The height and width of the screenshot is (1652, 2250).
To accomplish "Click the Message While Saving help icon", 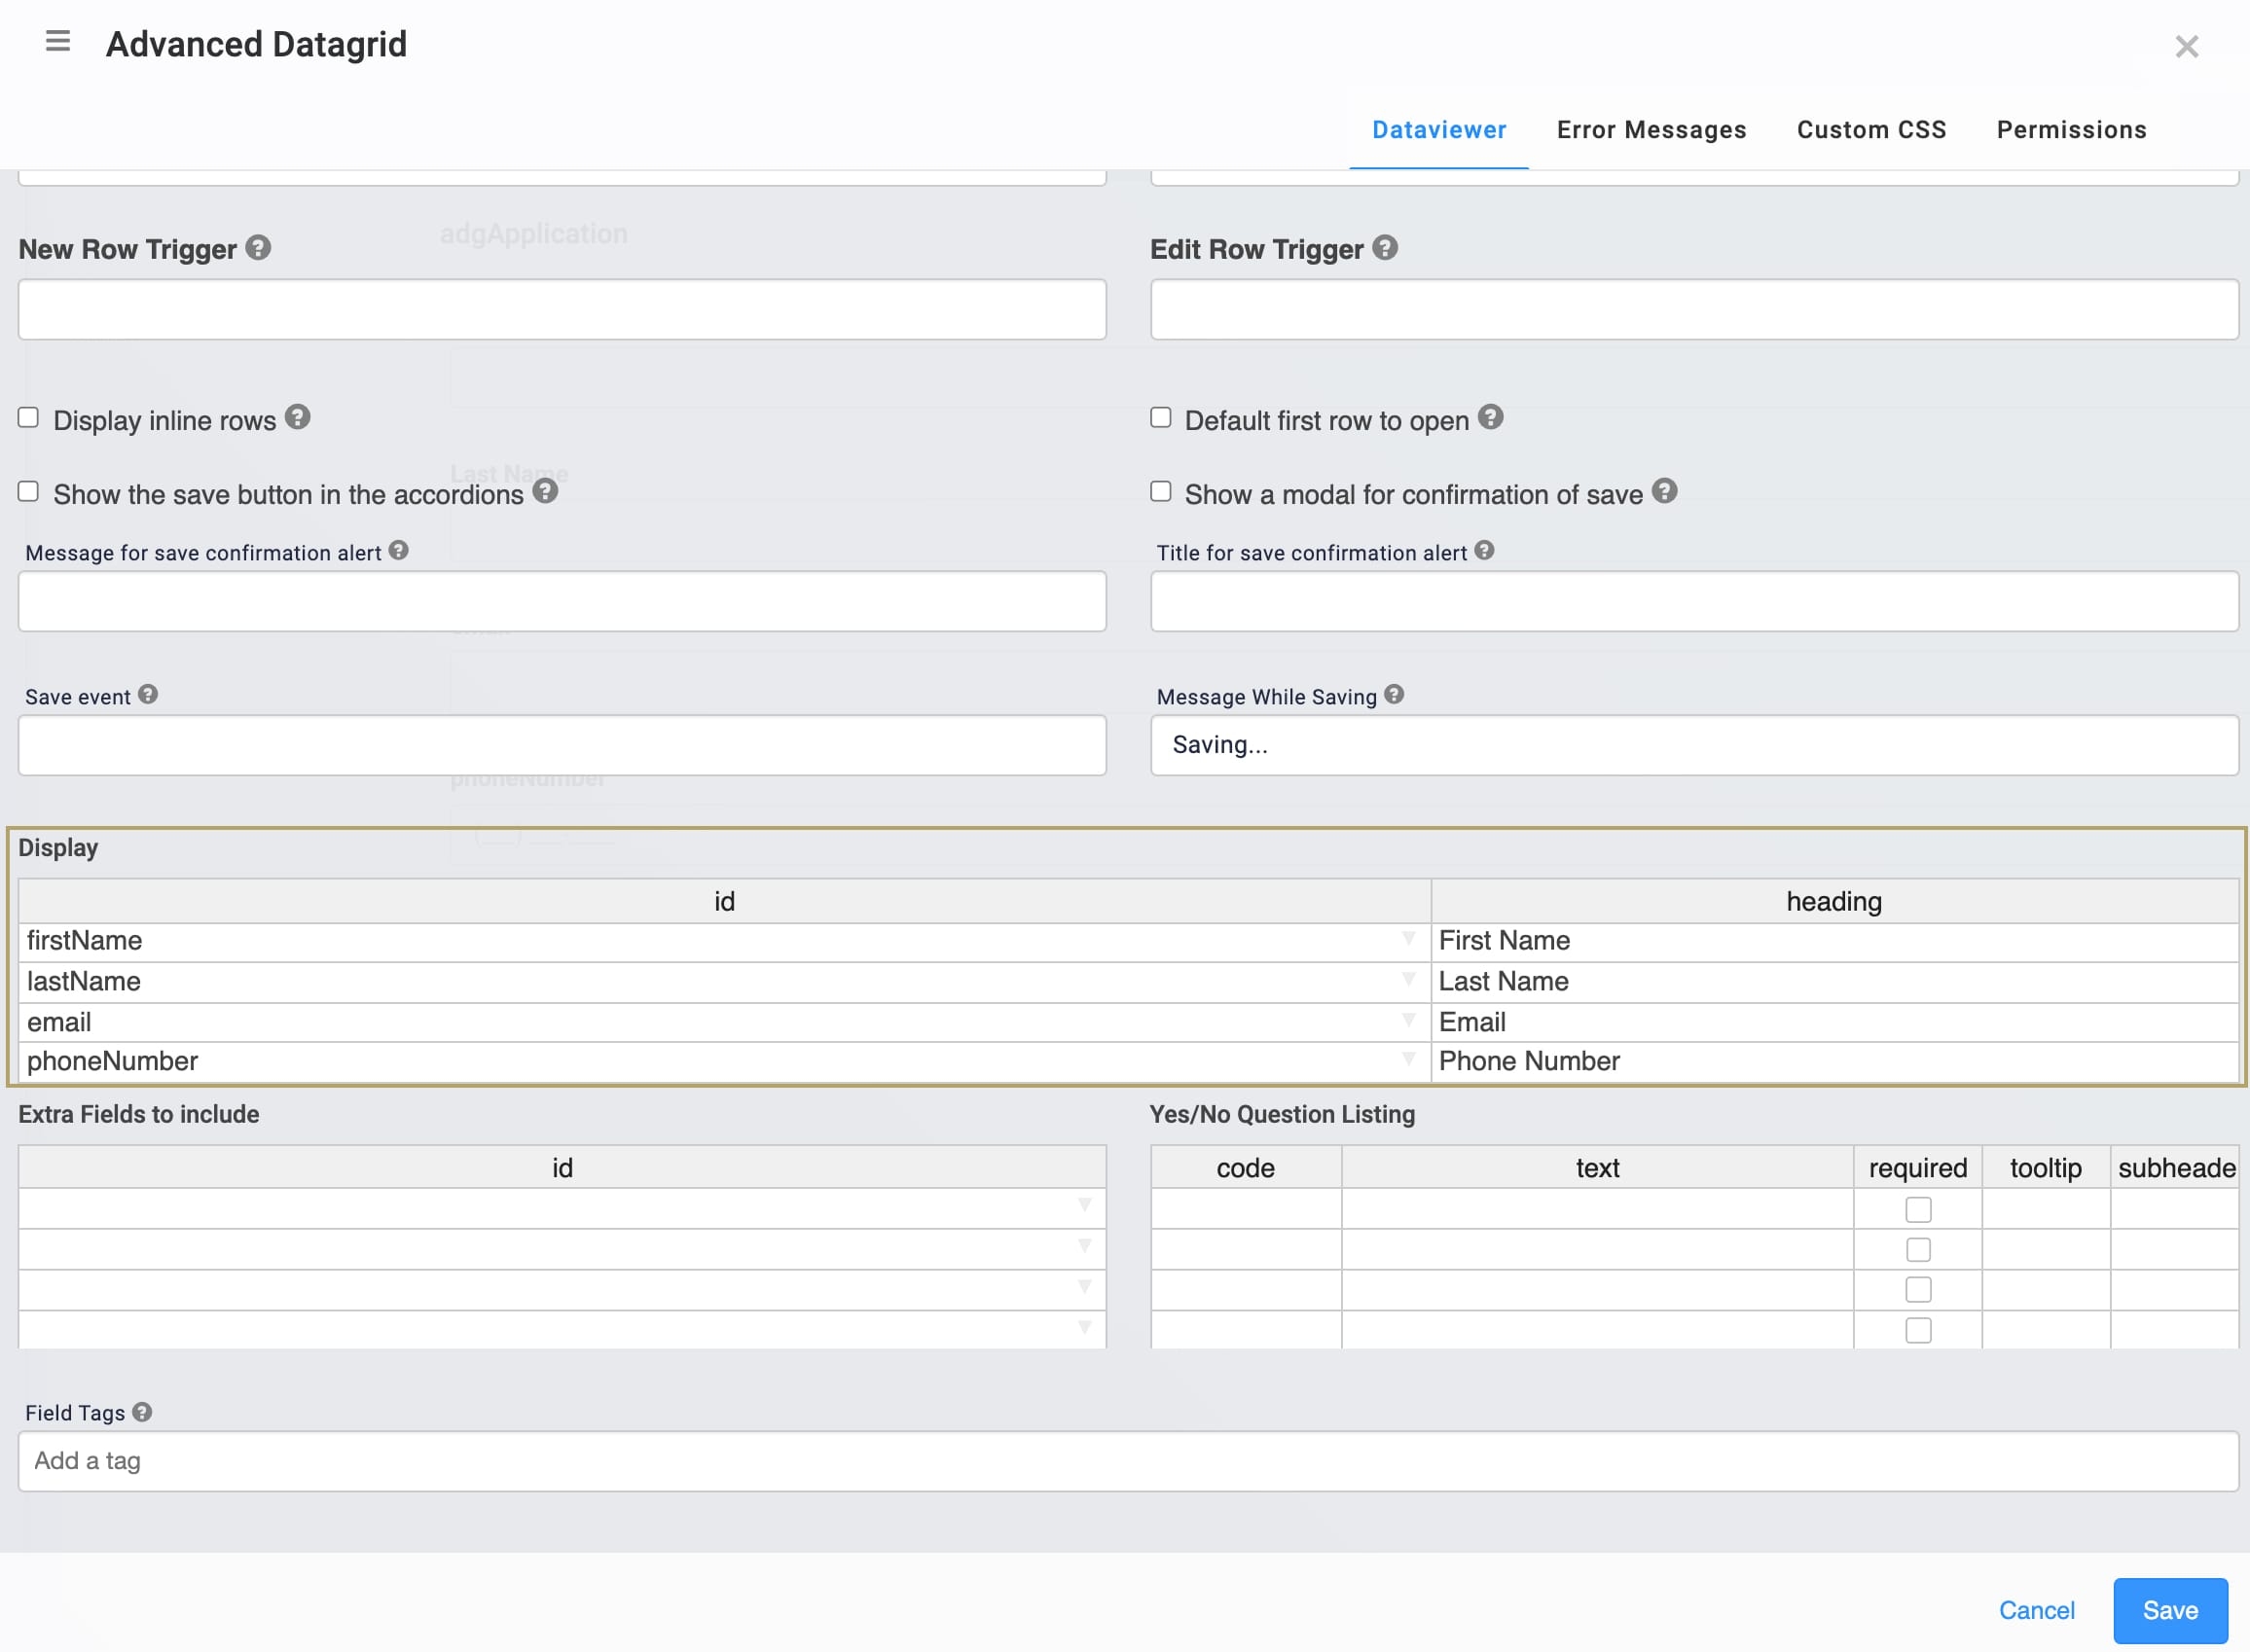I will tap(1394, 694).
